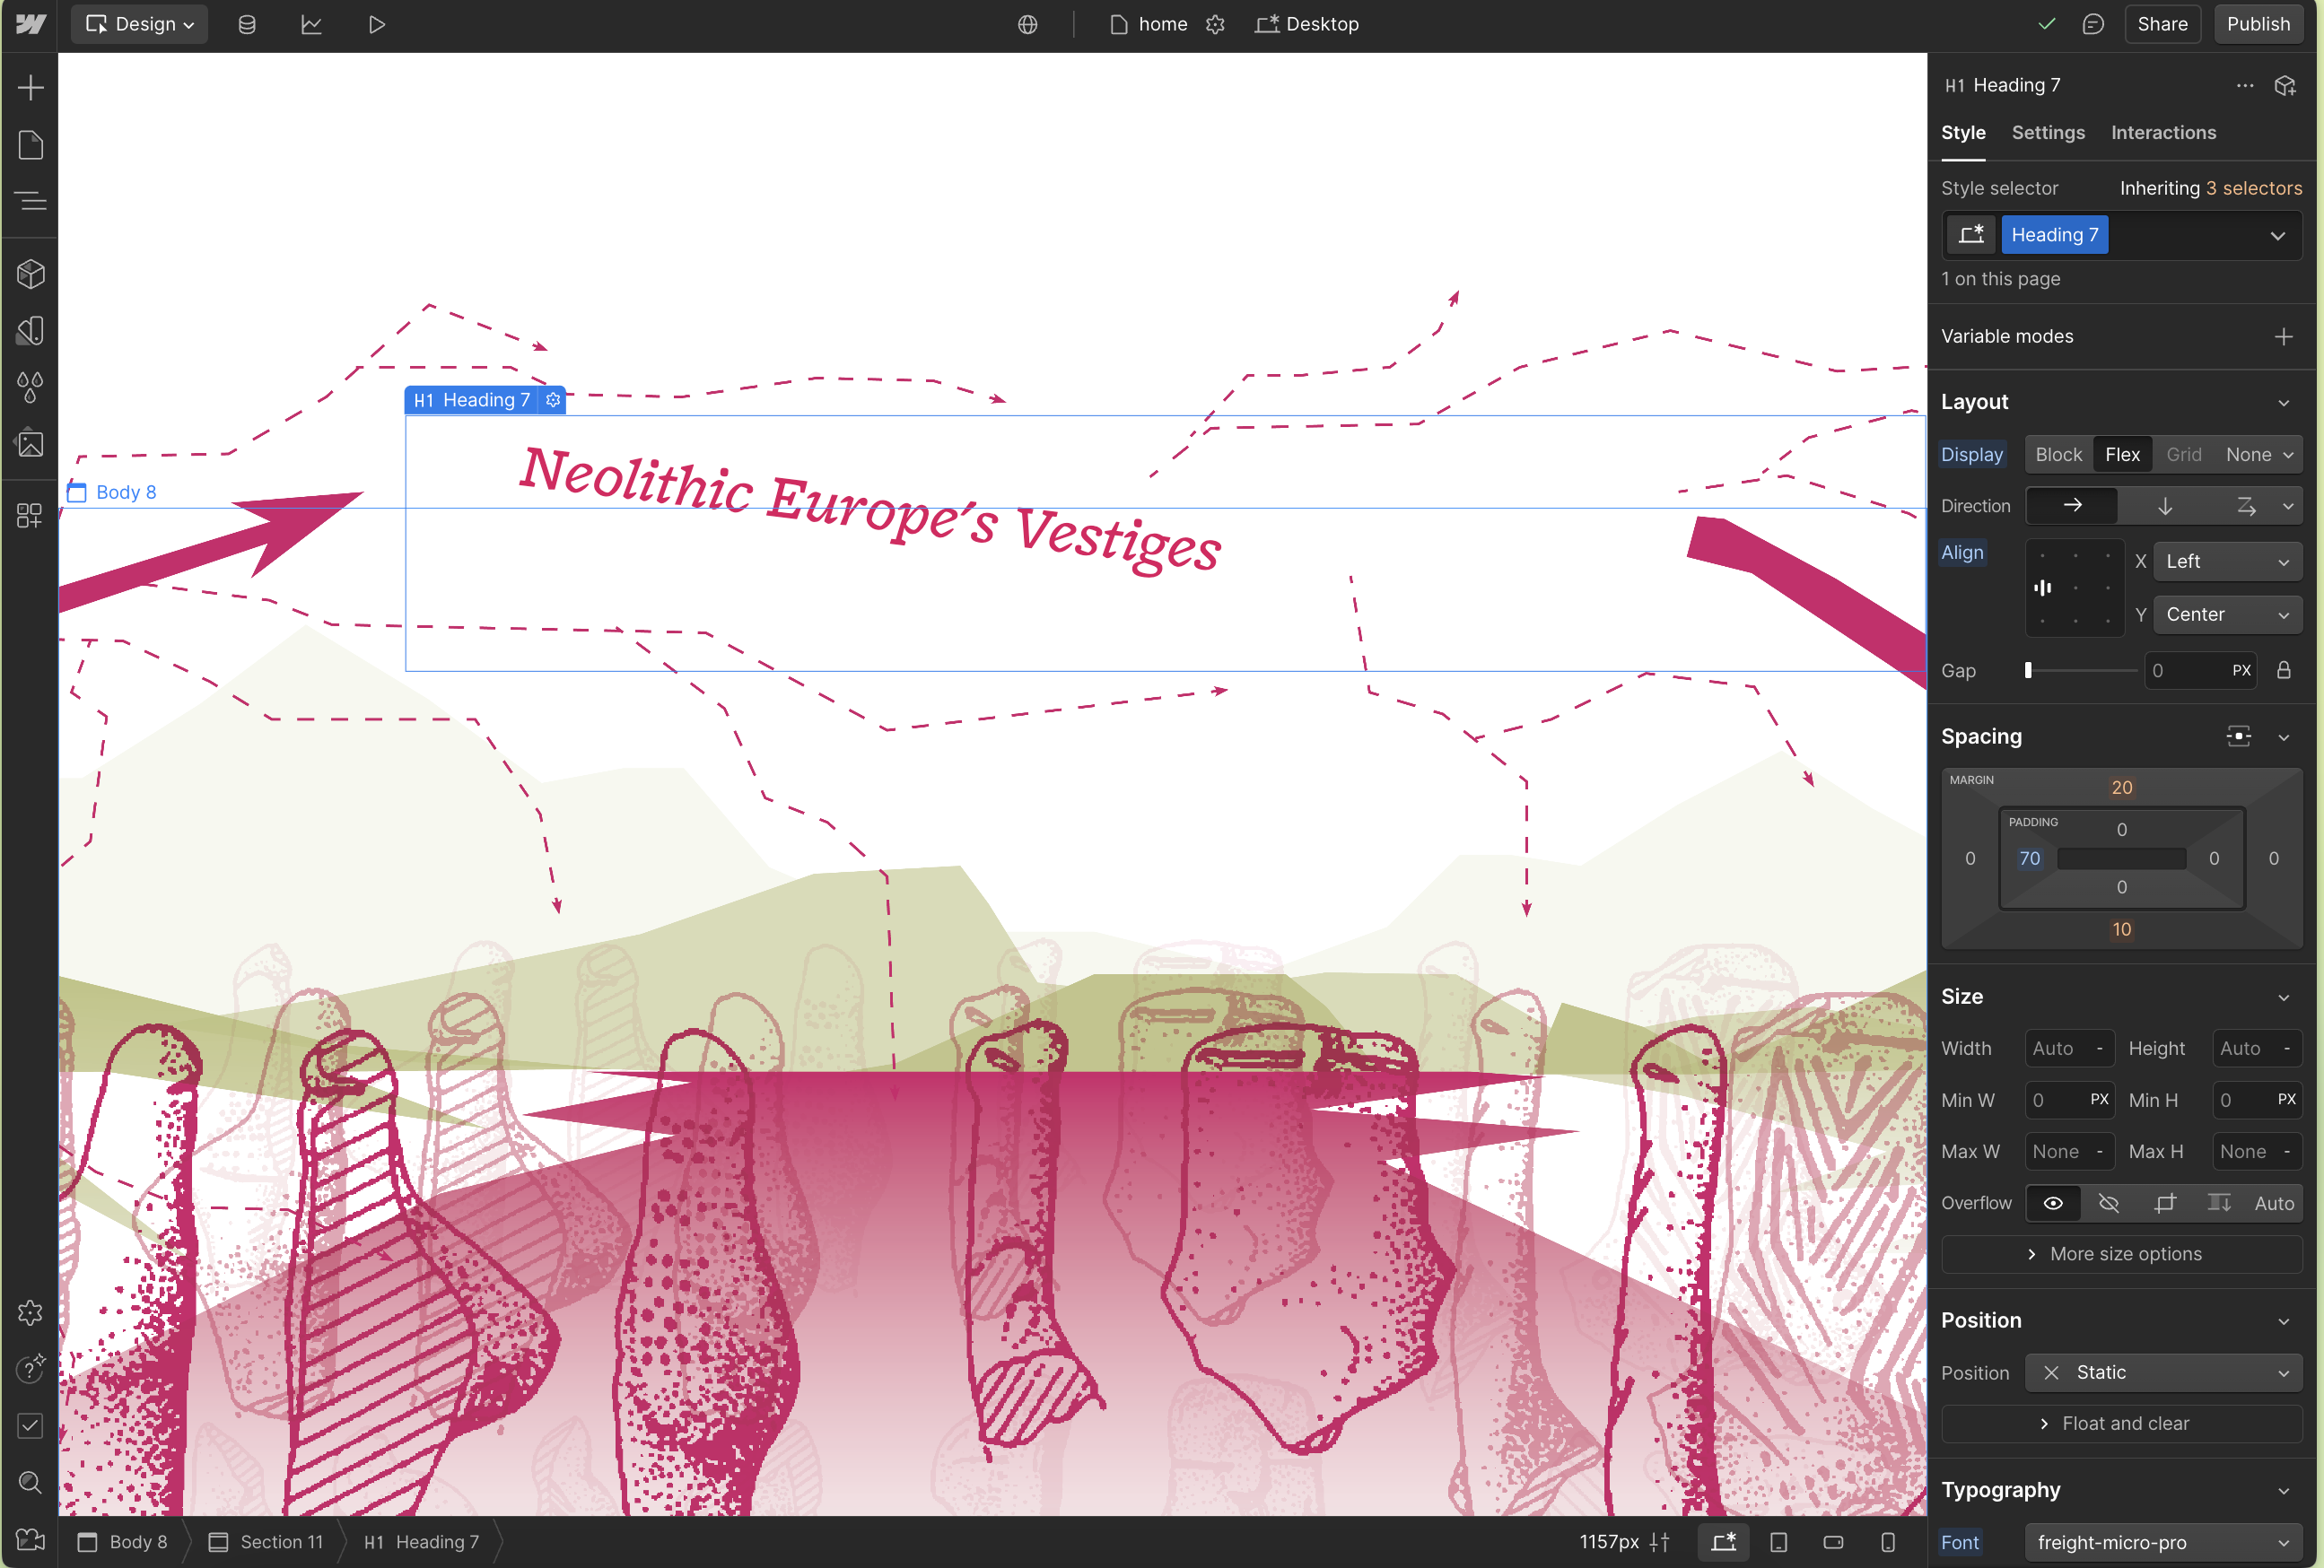Open the Y align Center dropdown

coord(2227,615)
